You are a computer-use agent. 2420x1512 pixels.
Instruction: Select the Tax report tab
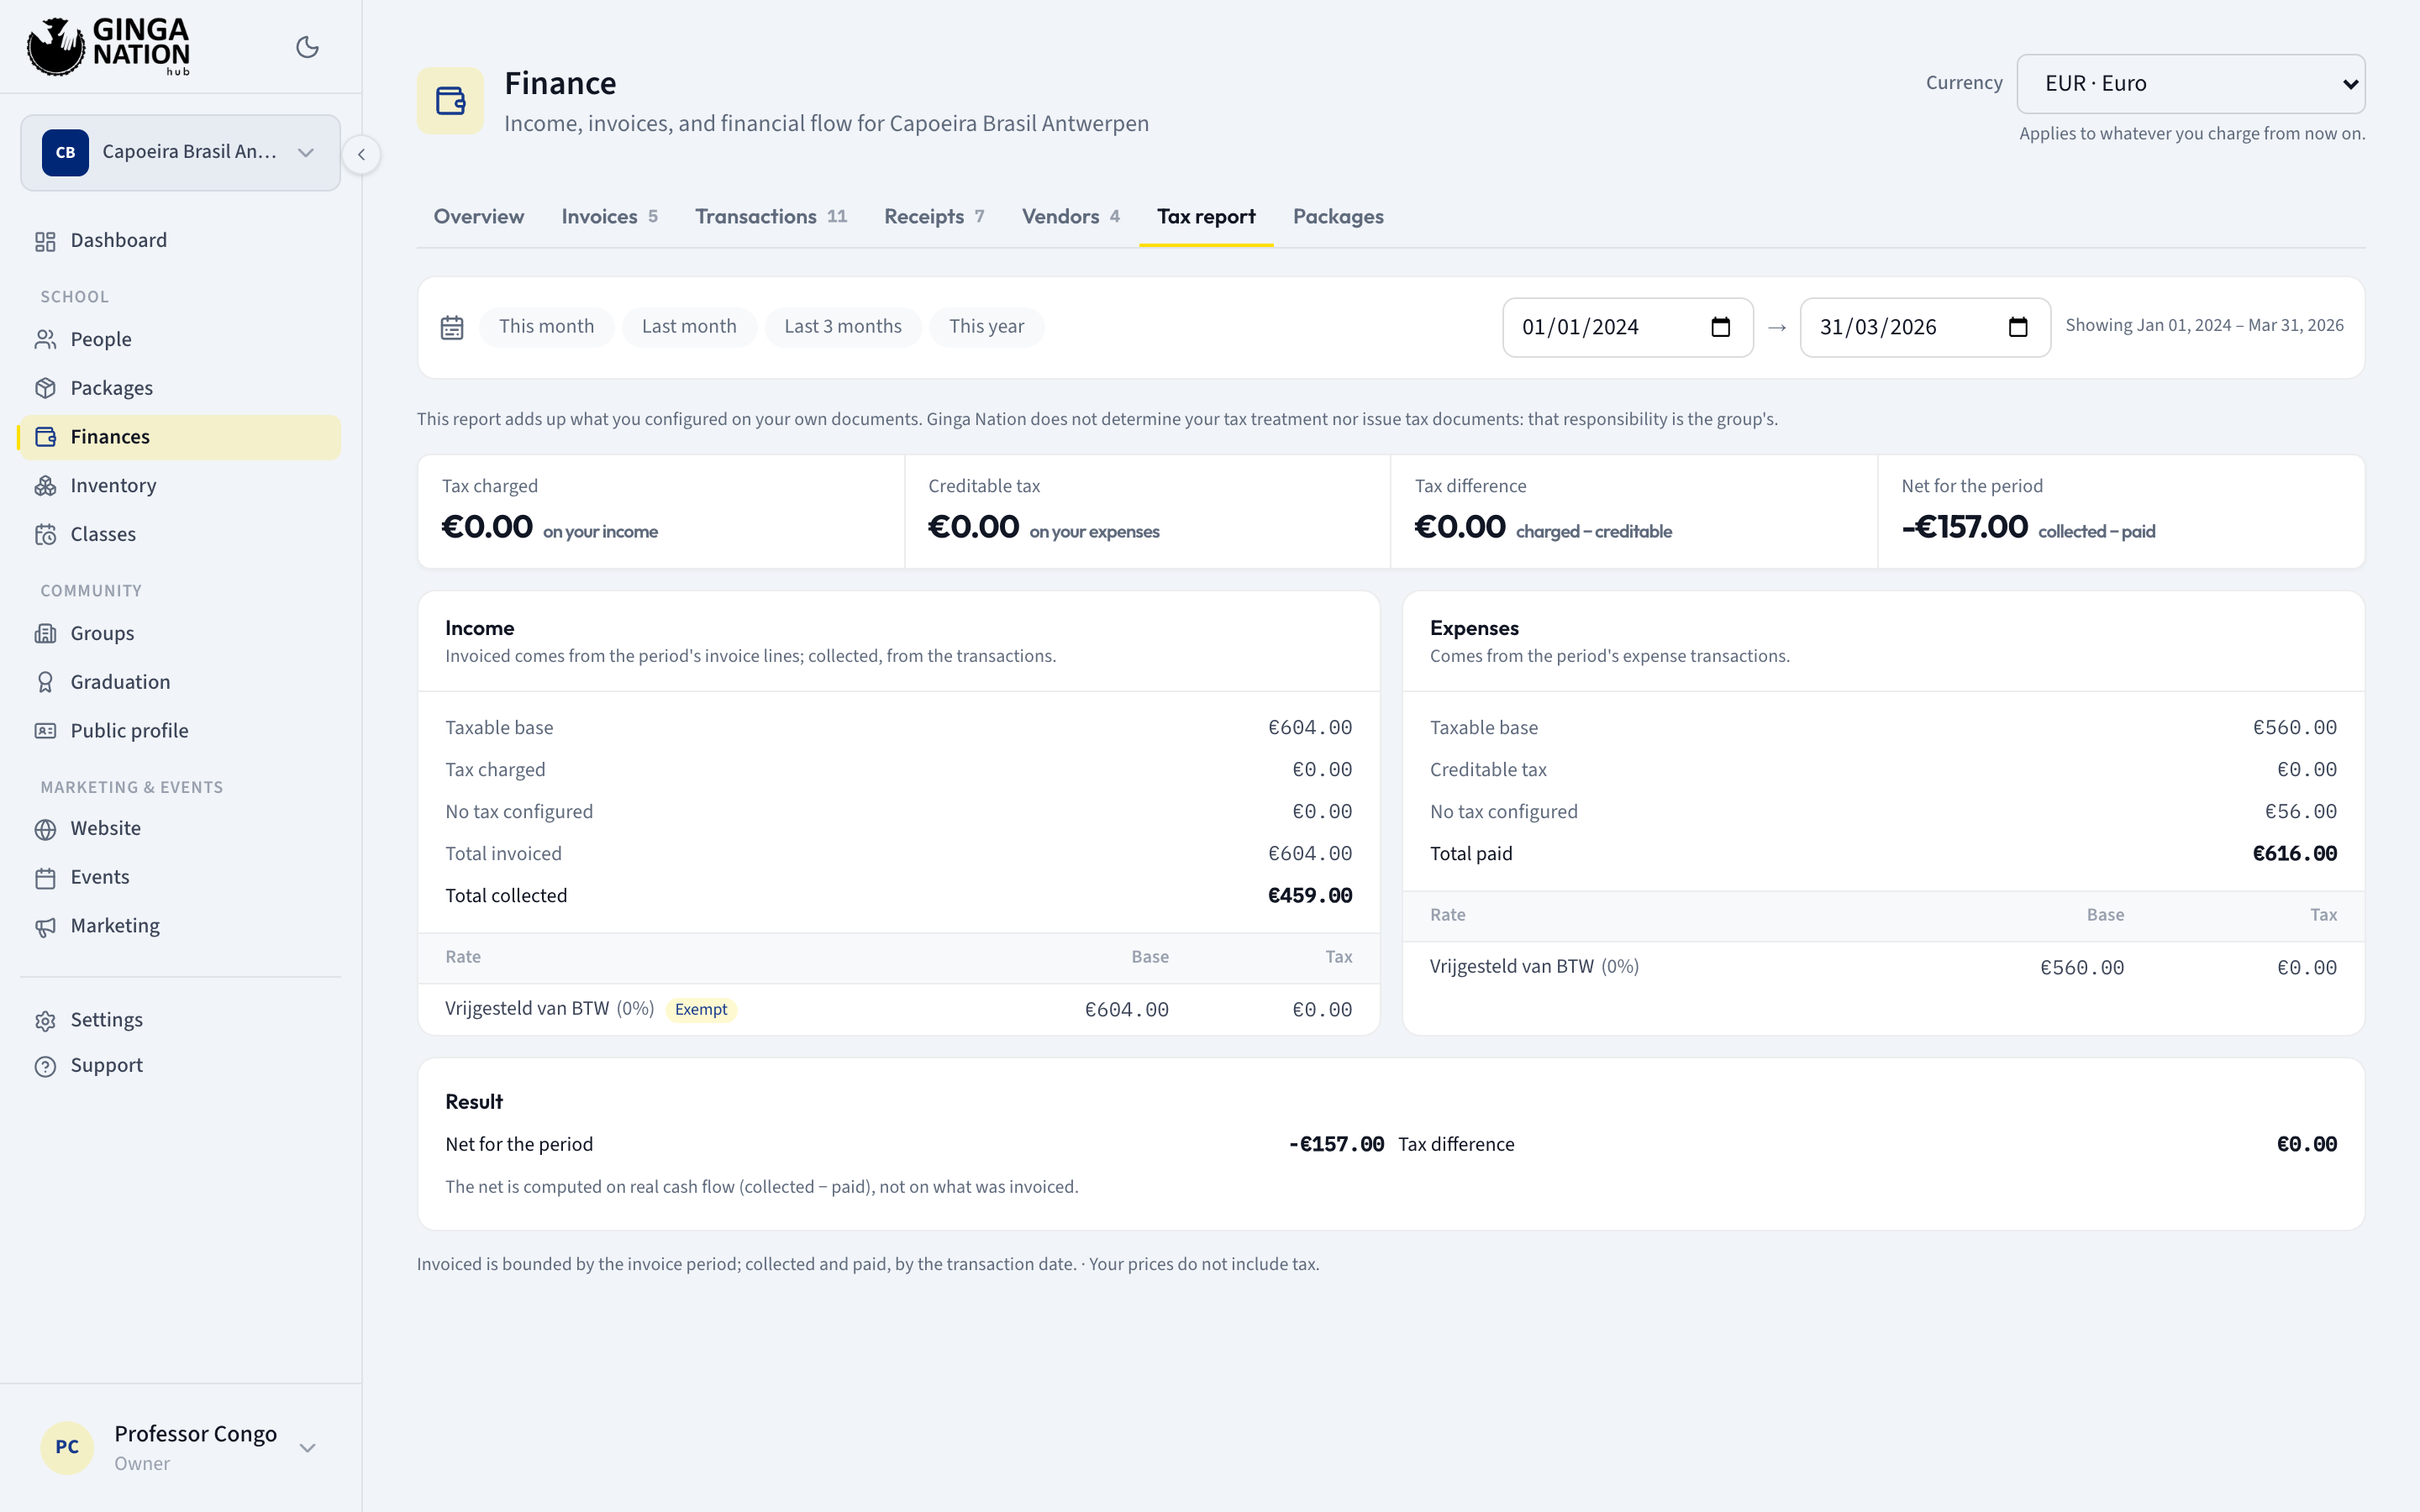click(1206, 217)
